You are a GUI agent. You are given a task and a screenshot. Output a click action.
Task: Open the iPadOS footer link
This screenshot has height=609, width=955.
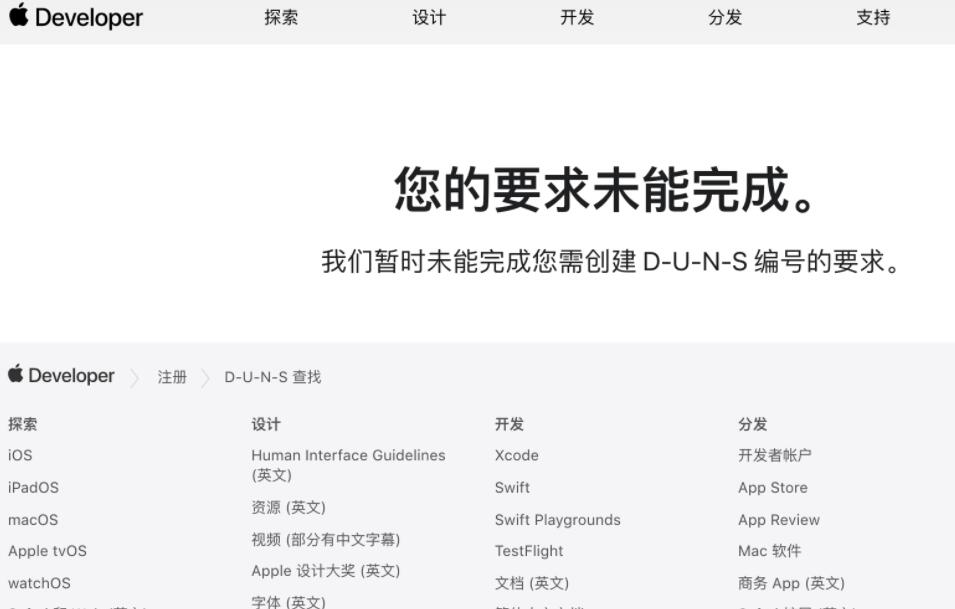33,487
